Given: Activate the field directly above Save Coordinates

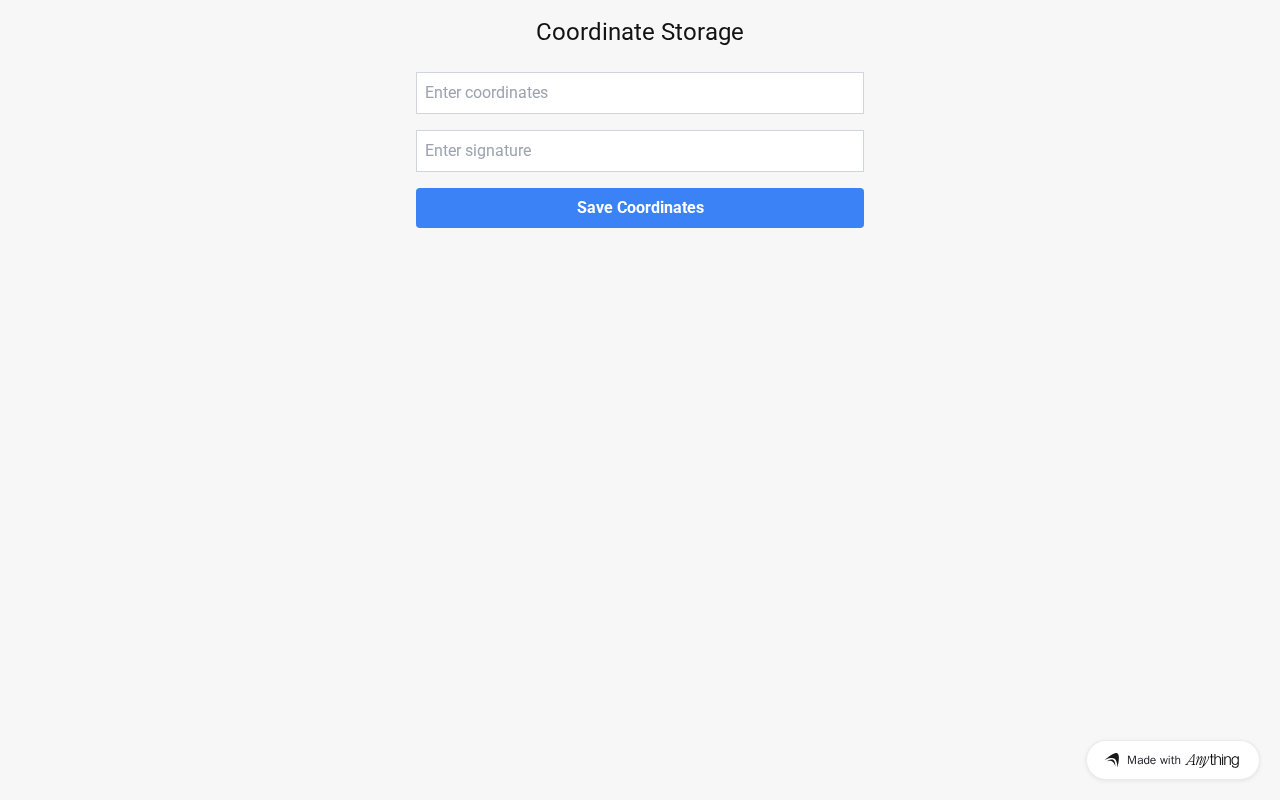Looking at the screenshot, I should point(640,151).
